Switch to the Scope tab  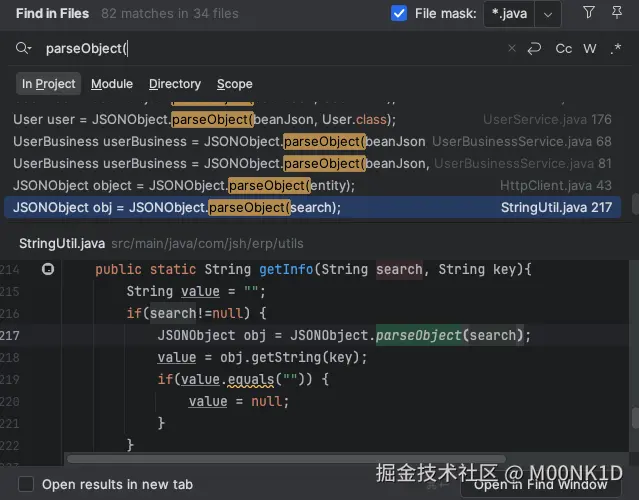(235, 84)
